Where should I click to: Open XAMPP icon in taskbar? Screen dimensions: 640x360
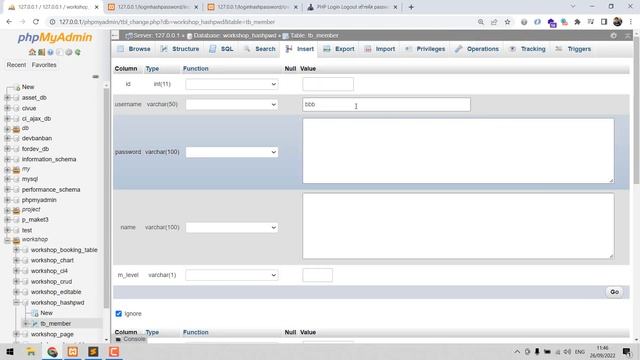[73, 352]
